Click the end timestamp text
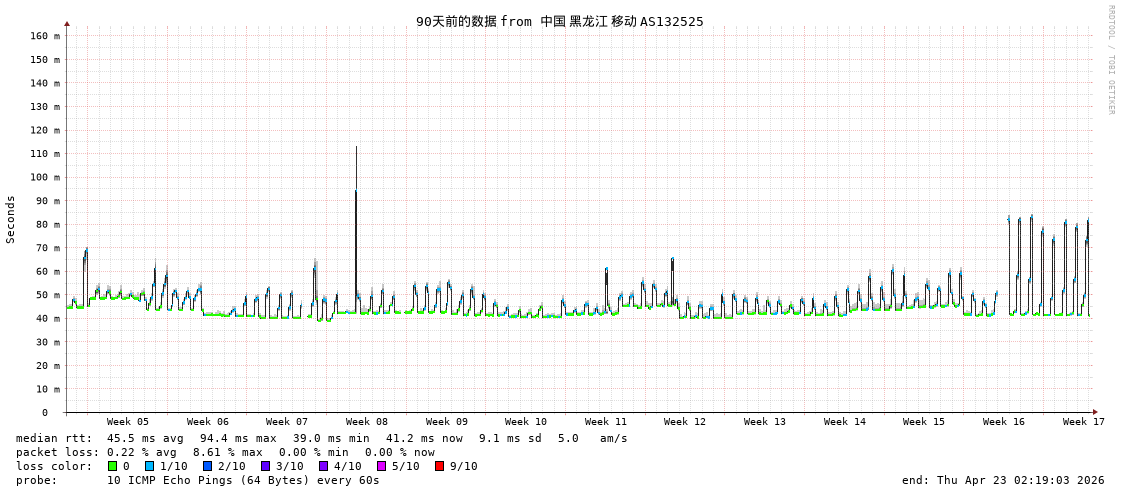This screenshot has width=1121, height=494. (1003, 480)
